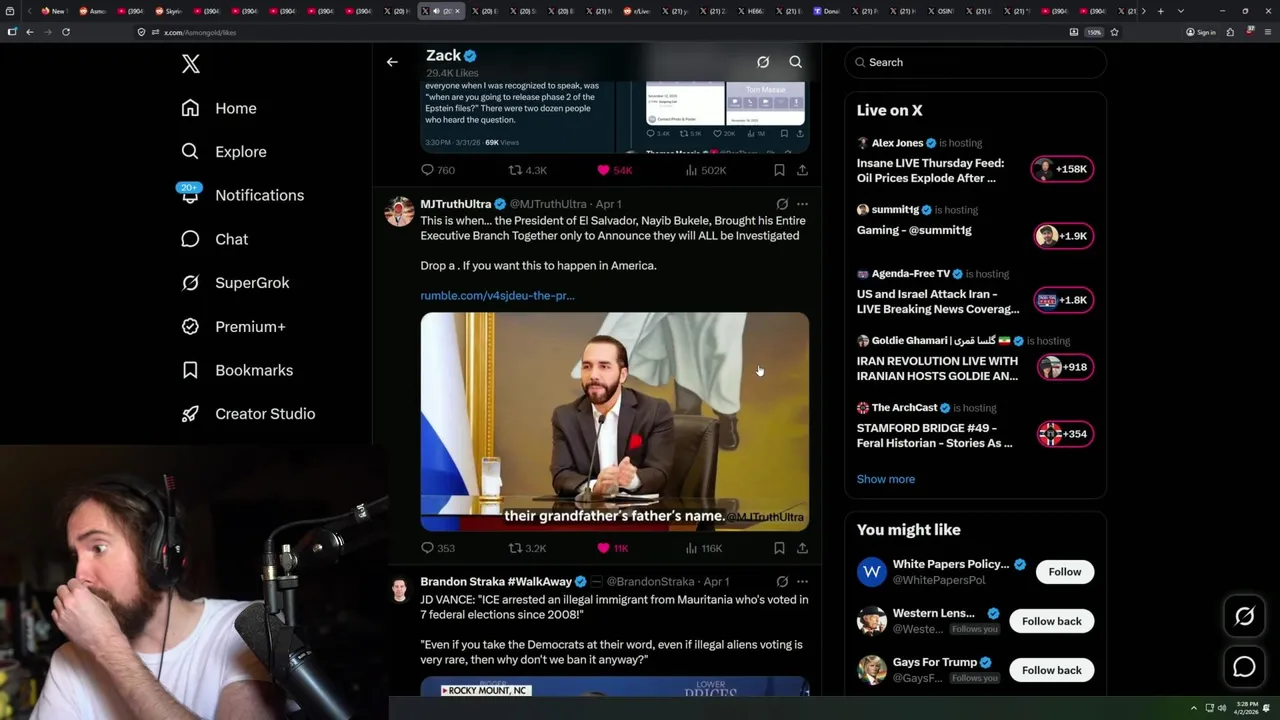
Task: Open a new browser tab
Action: click(1160, 11)
